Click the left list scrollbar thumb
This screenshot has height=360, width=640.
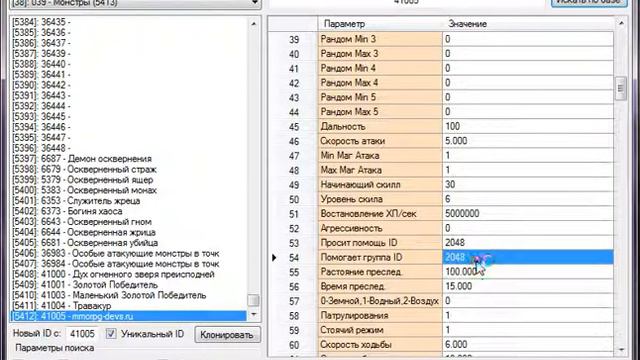[x=253, y=300]
